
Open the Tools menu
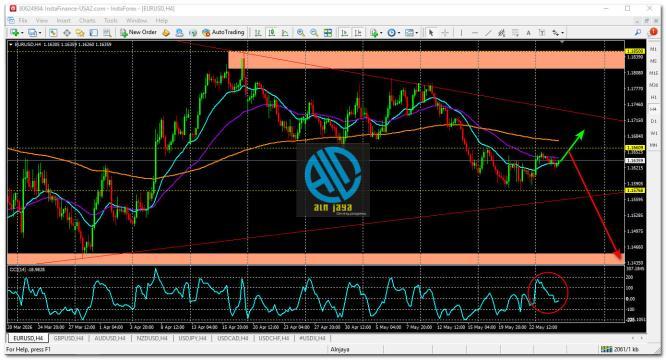[x=110, y=20]
